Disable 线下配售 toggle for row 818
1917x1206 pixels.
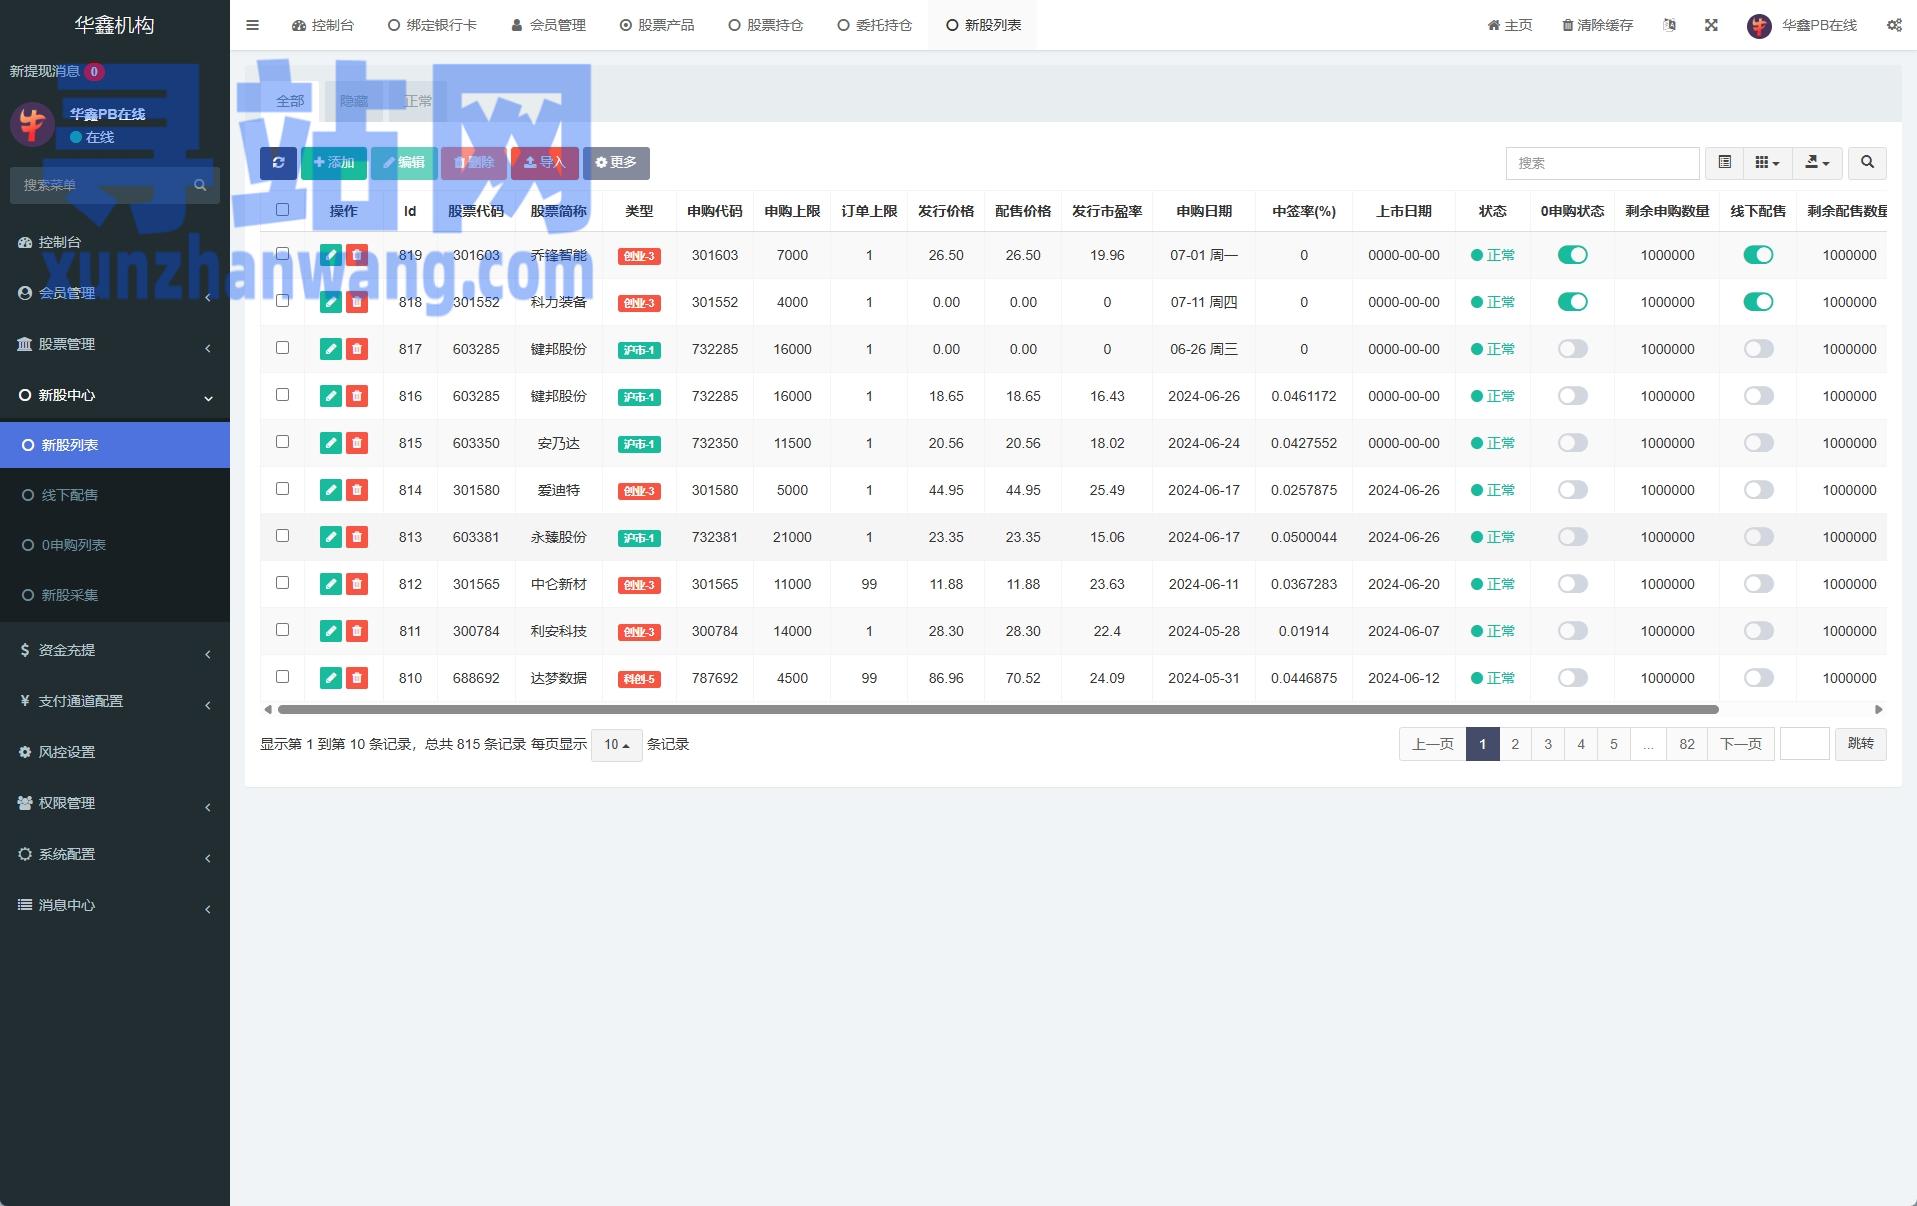[1758, 302]
